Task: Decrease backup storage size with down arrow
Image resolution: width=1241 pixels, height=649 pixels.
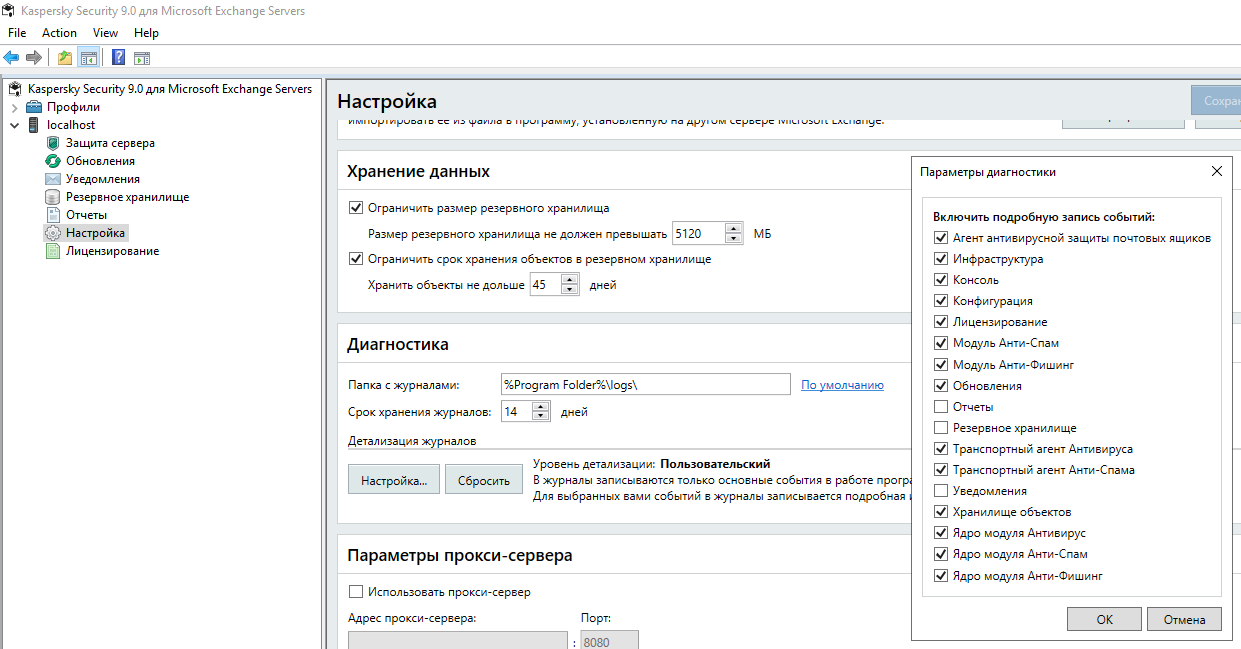Action: (x=734, y=239)
